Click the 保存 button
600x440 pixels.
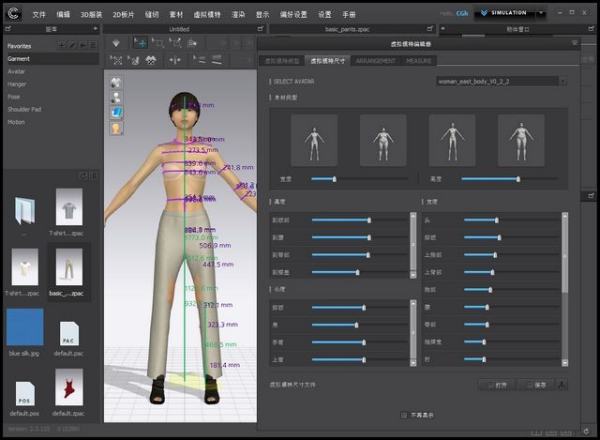[535, 383]
